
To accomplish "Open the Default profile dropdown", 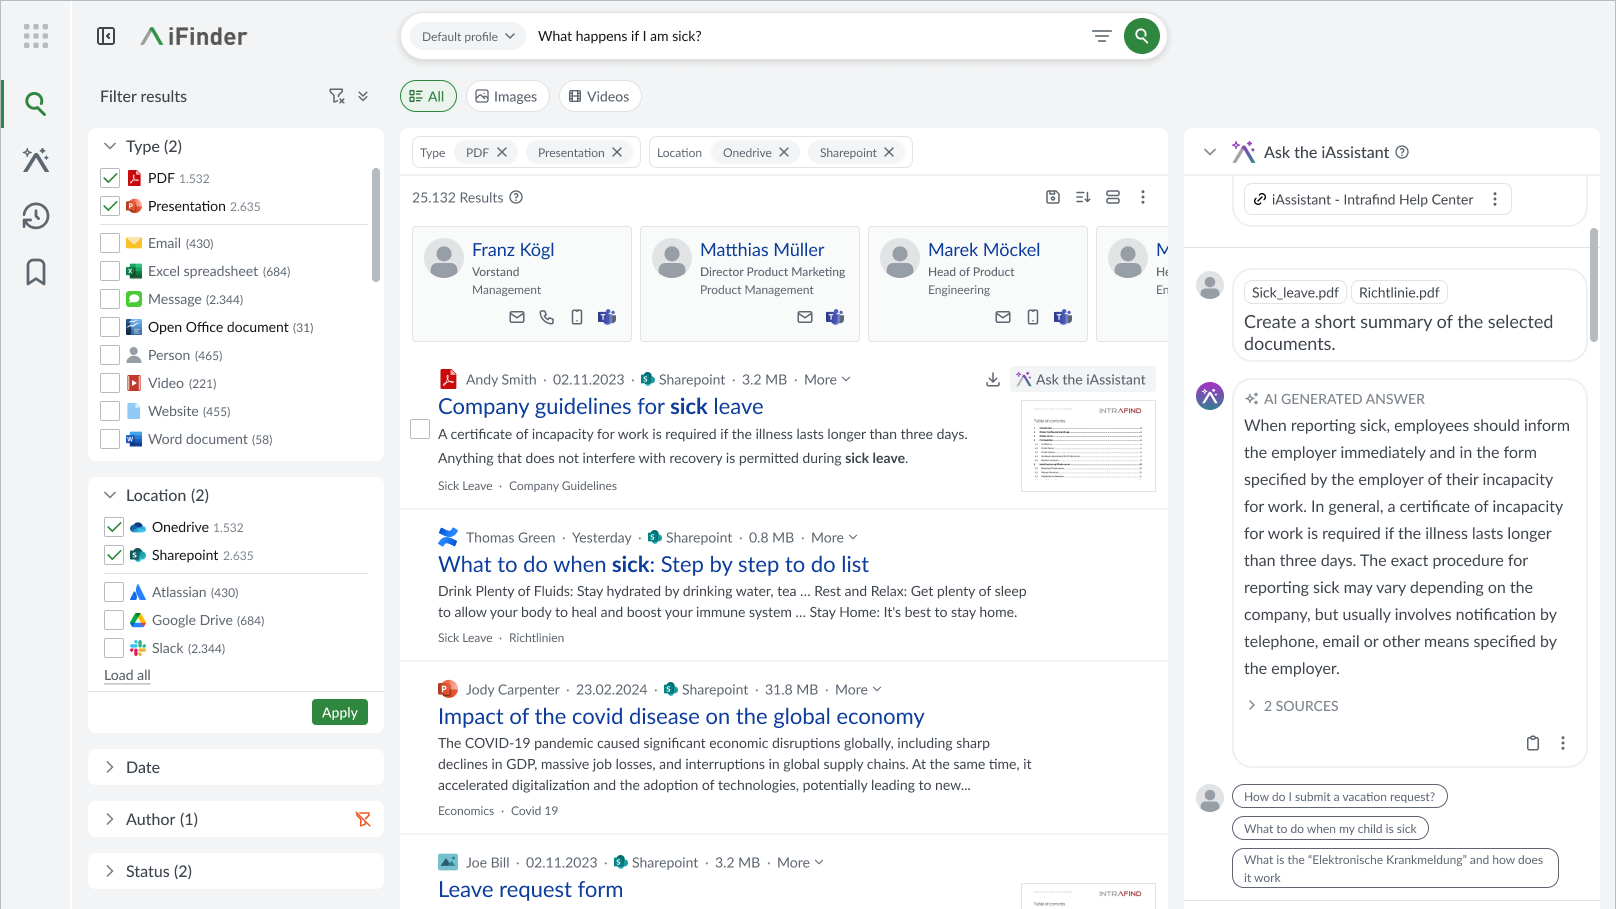I will (x=468, y=36).
